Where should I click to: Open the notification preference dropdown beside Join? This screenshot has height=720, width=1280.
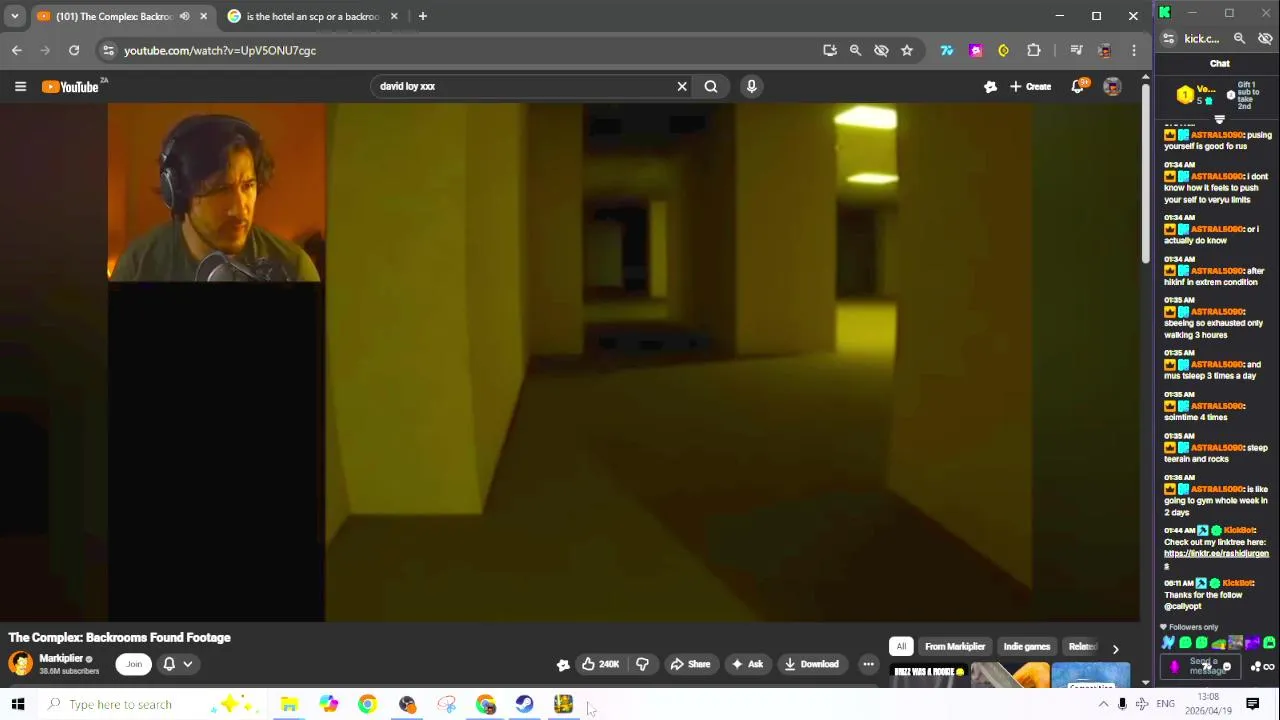[x=177, y=664]
